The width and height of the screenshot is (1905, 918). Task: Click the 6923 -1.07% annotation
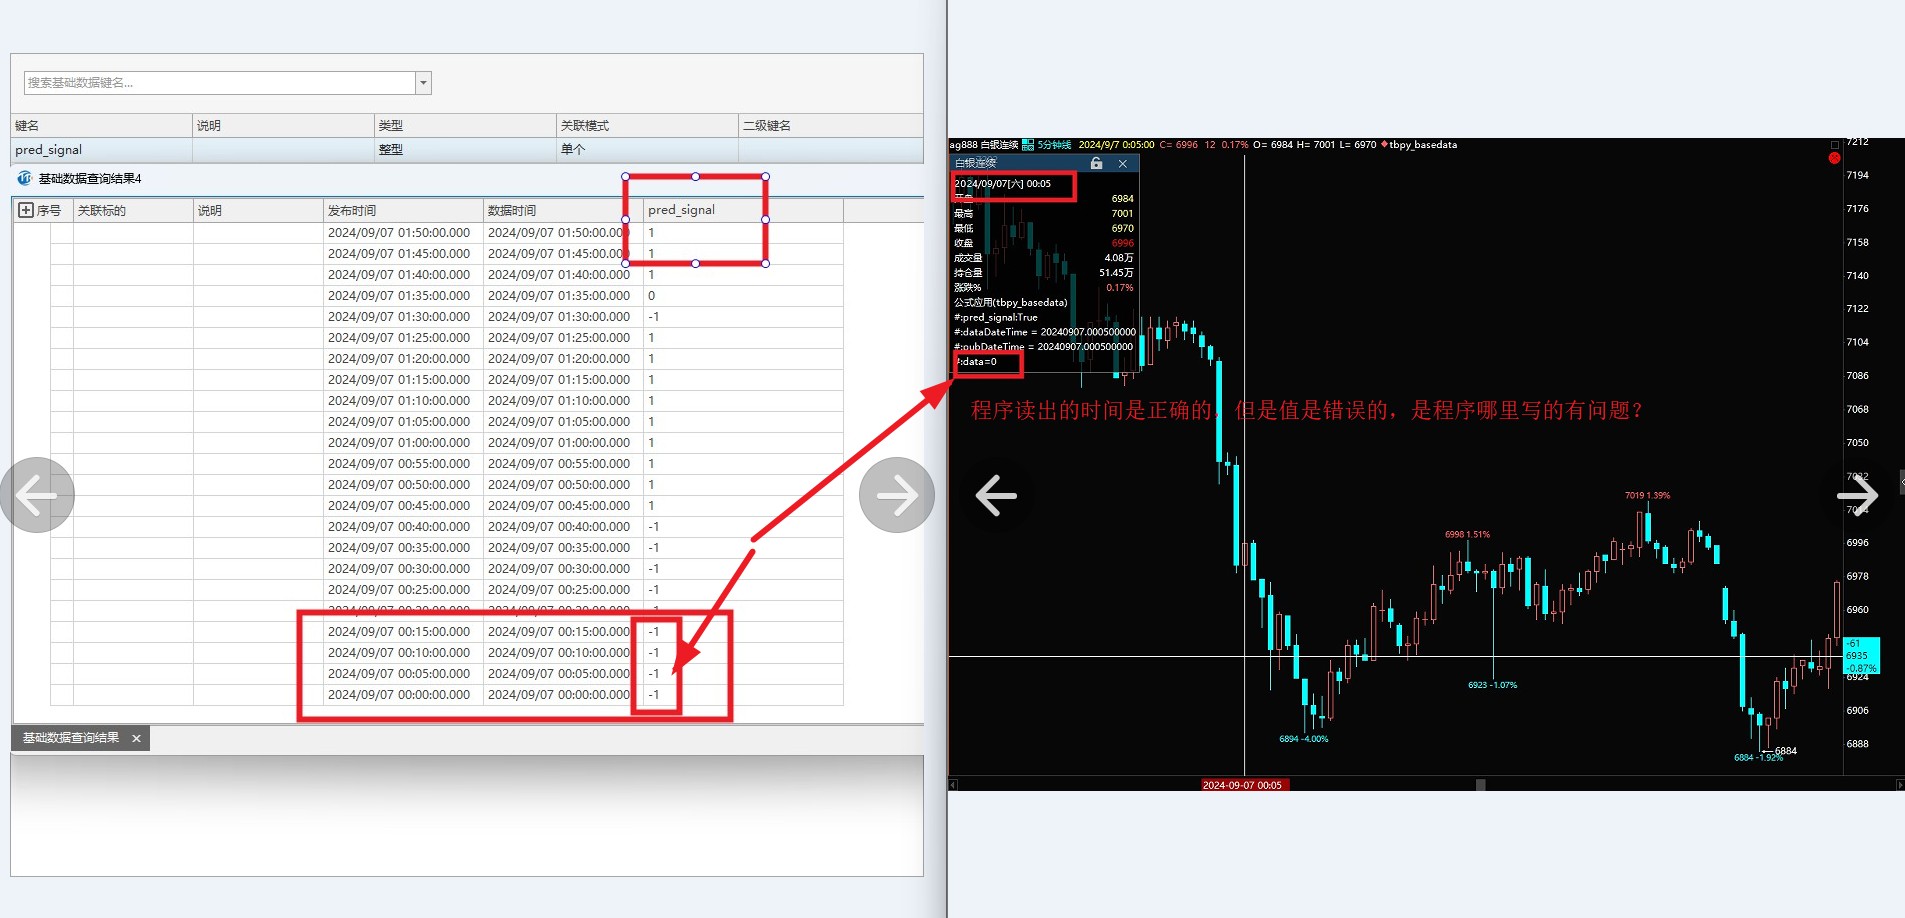pyautogui.click(x=1493, y=685)
